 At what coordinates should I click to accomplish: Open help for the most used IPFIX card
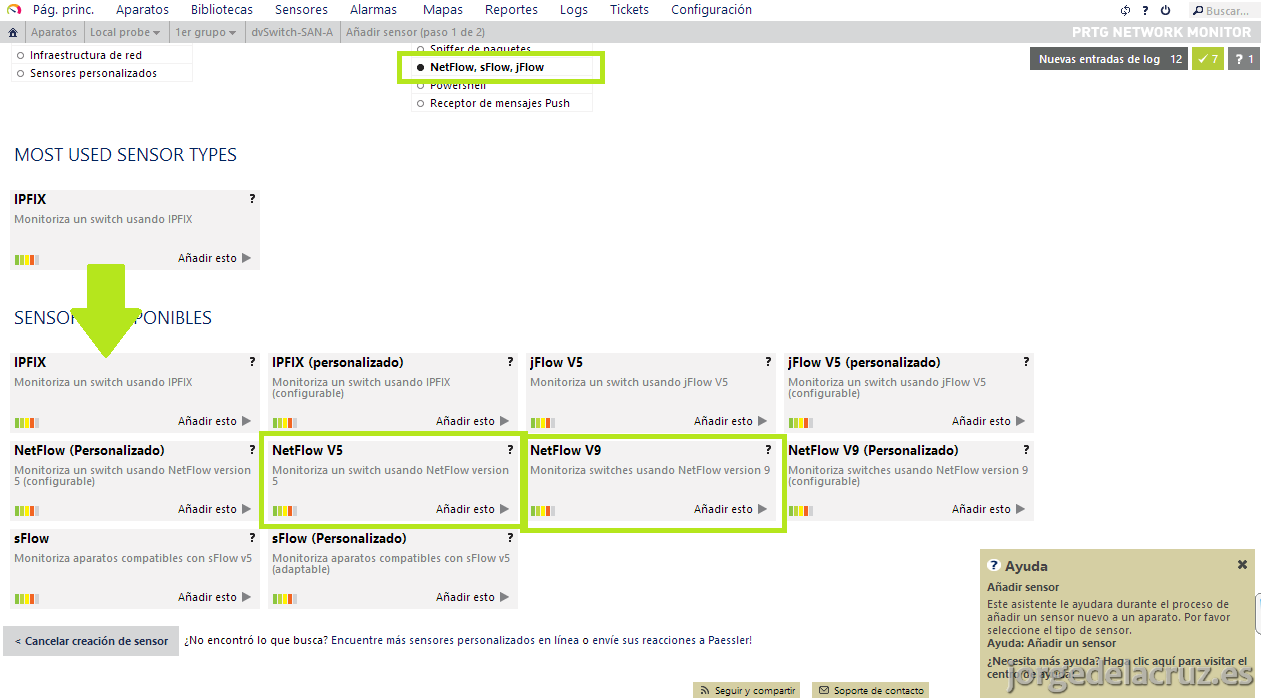click(x=252, y=199)
